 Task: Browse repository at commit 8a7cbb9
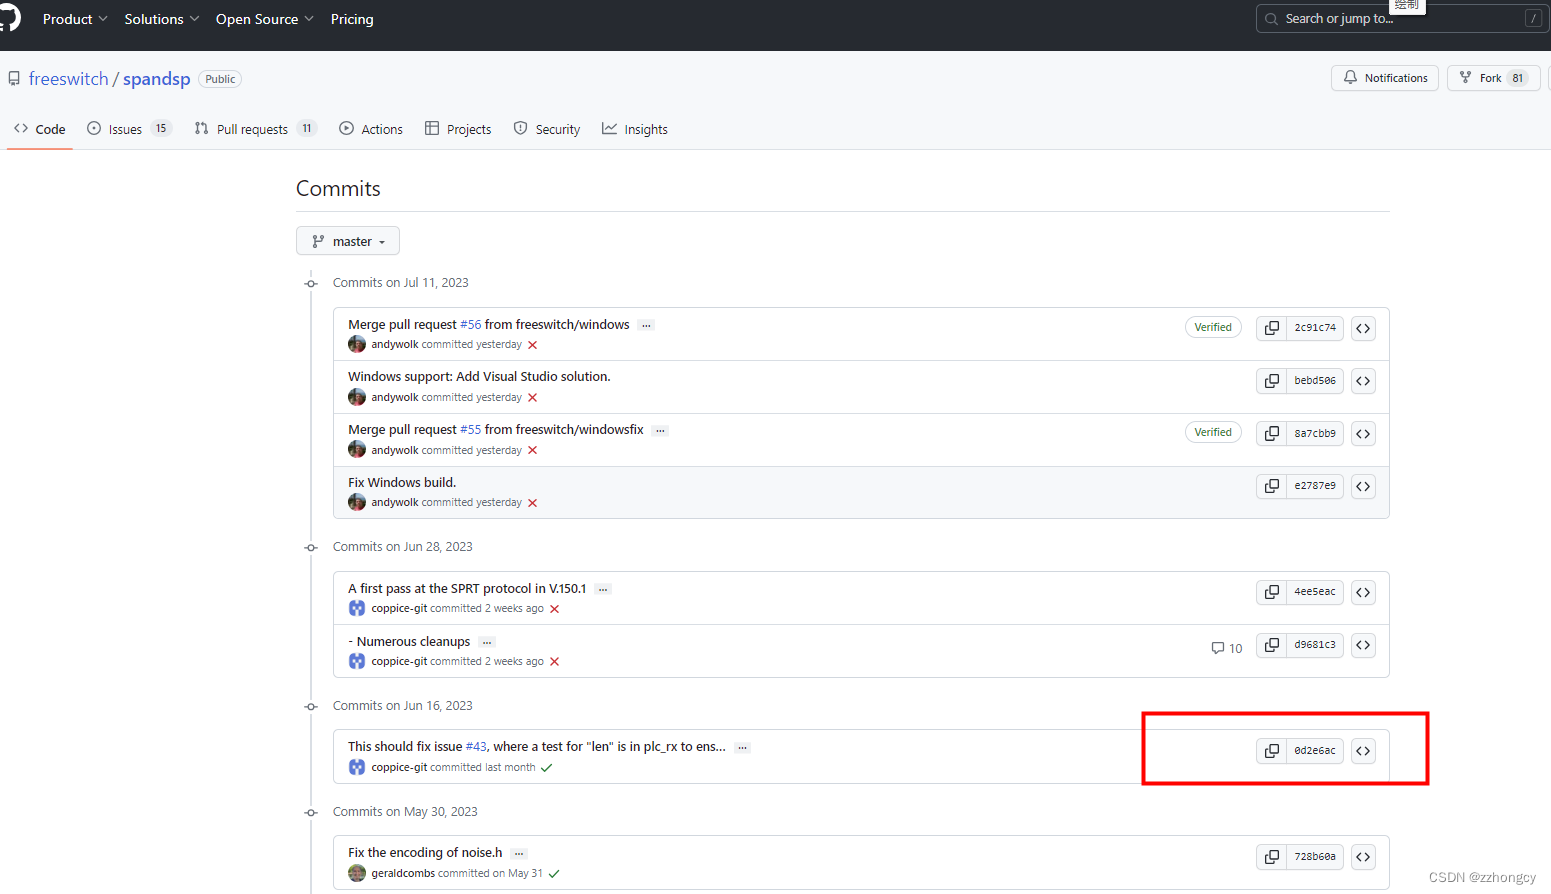pos(1363,433)
